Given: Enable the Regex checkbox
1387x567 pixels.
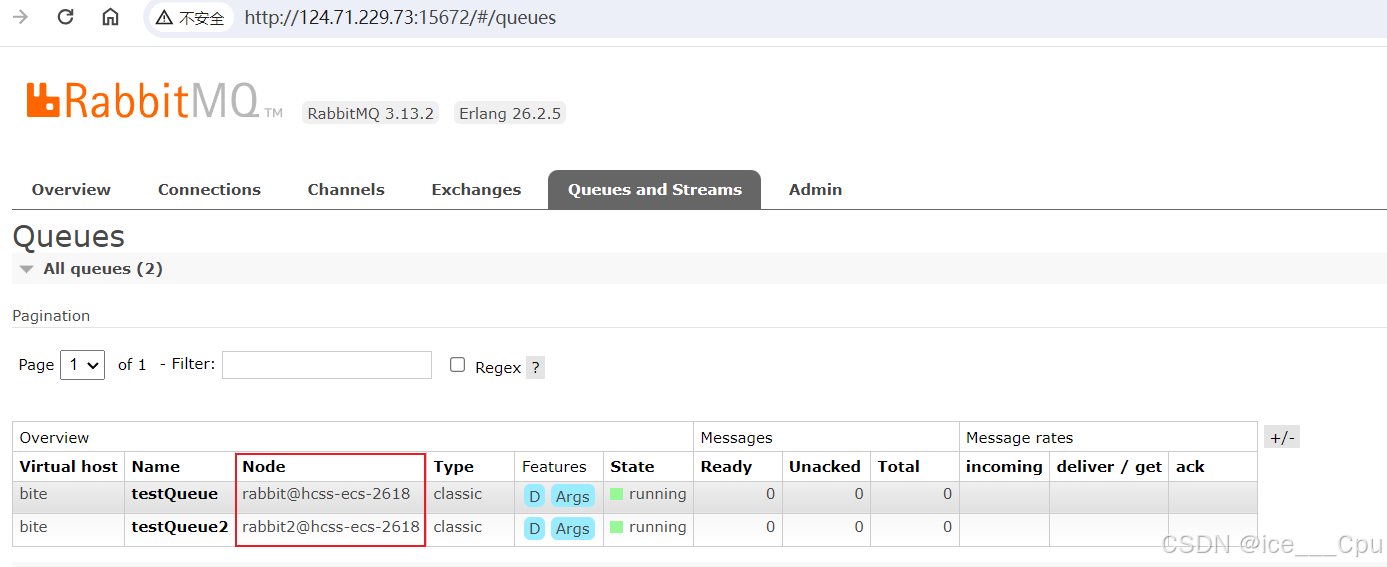Looking at the screenshot, I should (458, 365).
